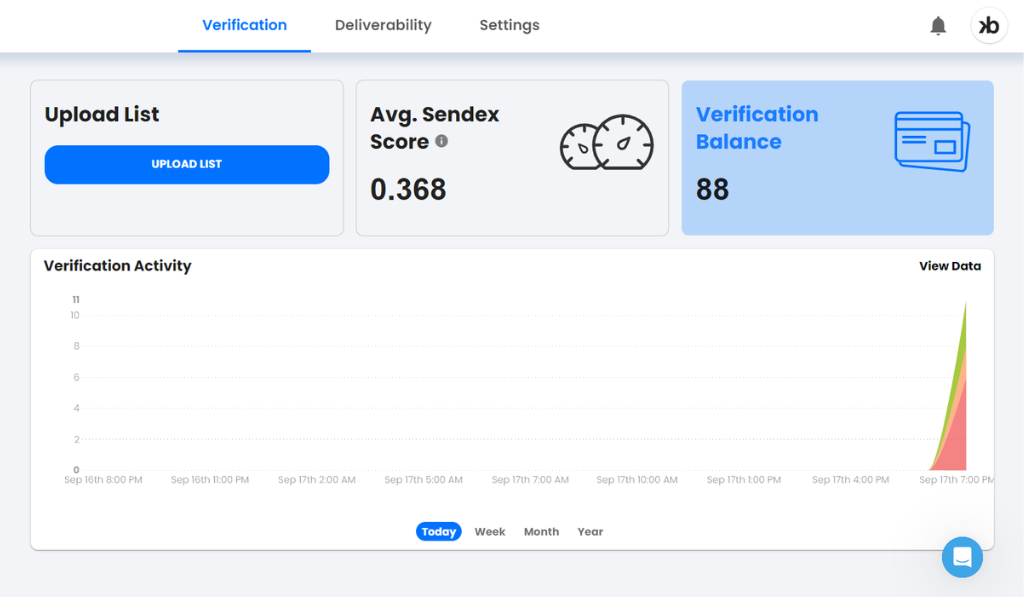
Task: Open the View Data link
Action: click(x=950, y=266)
